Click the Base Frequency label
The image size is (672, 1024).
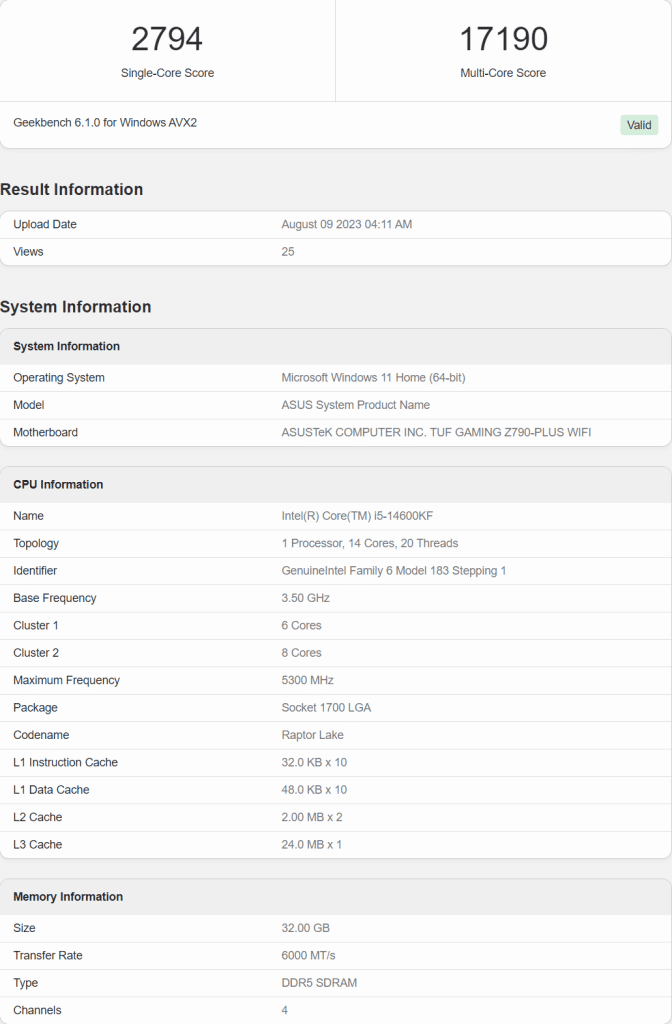pyautogui.click(x=55, y=598)
